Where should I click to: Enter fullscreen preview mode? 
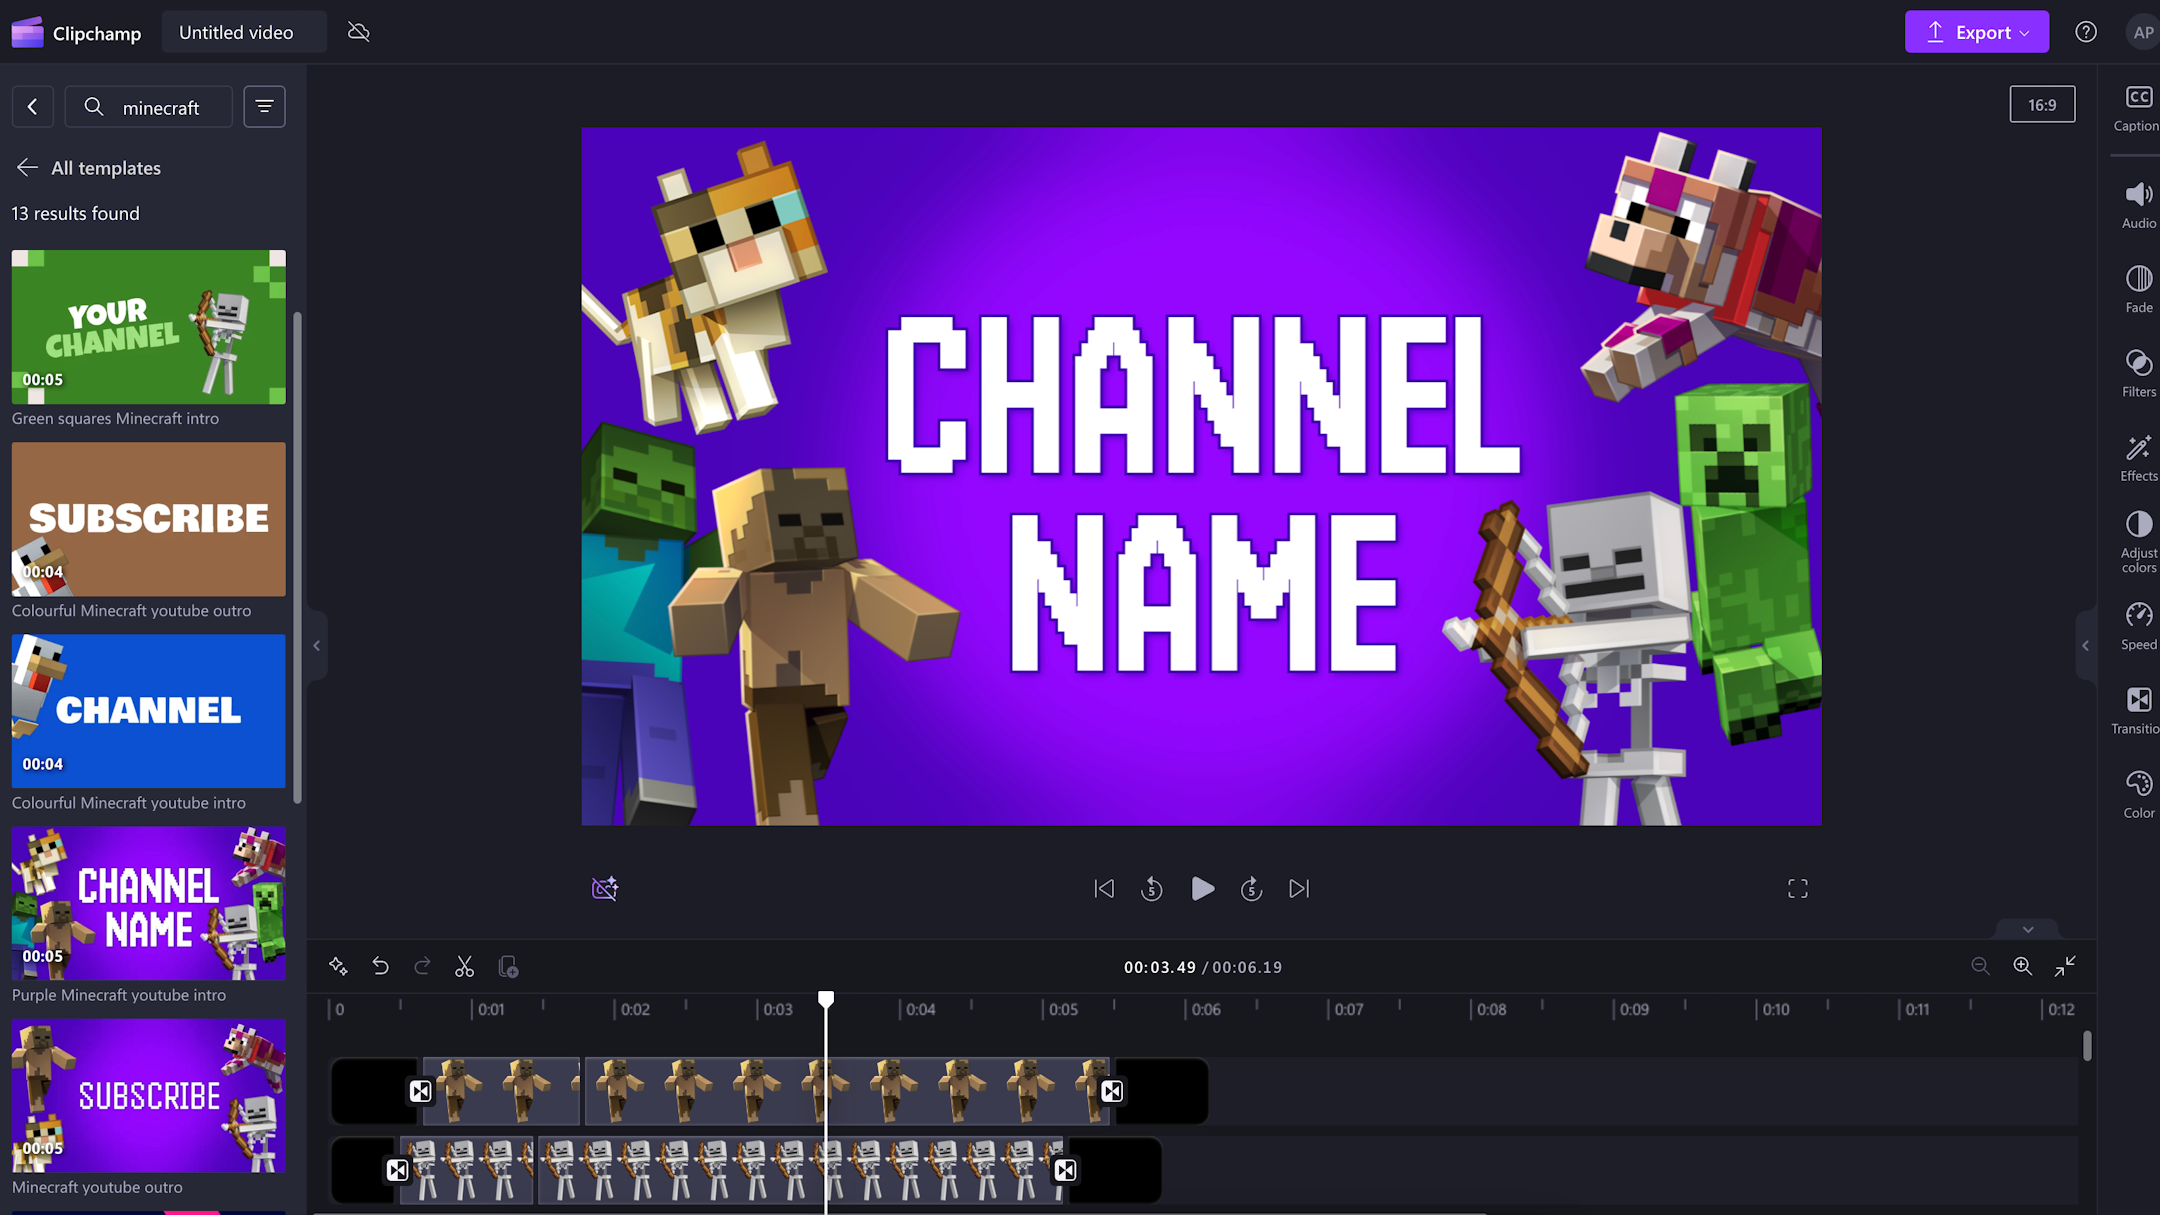point(1797,888)
